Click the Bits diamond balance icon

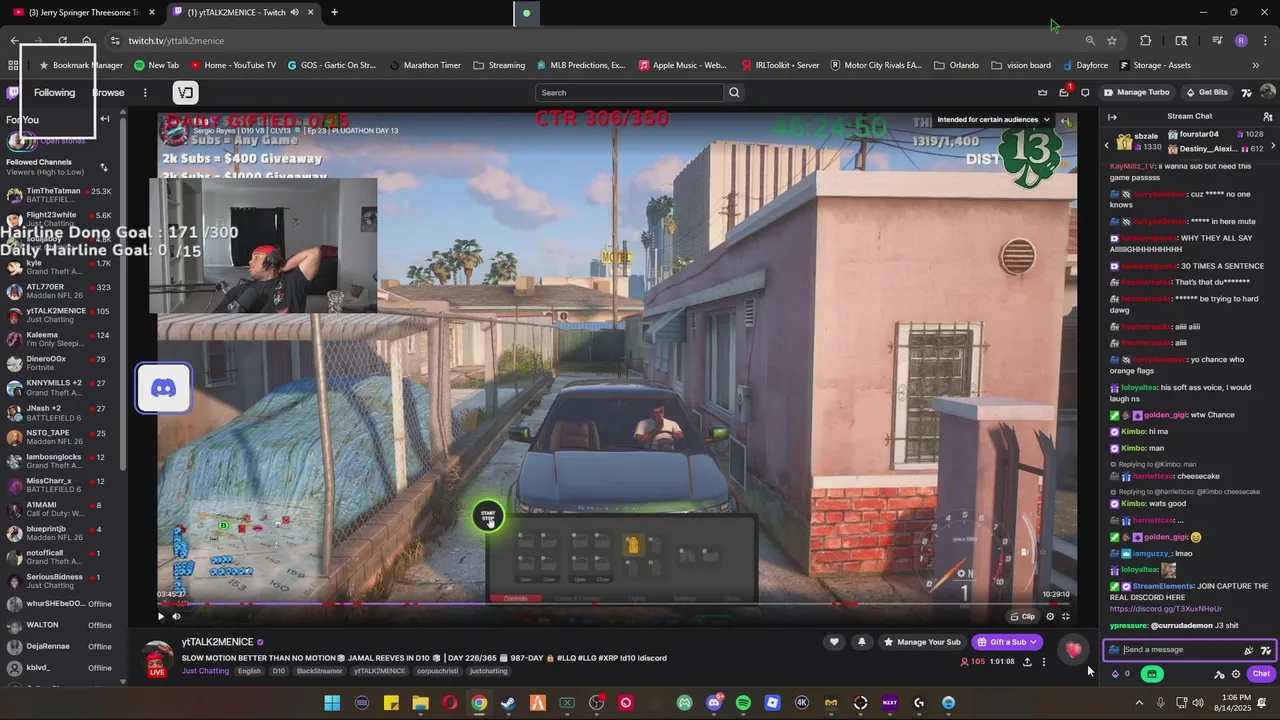(1115, 674)
